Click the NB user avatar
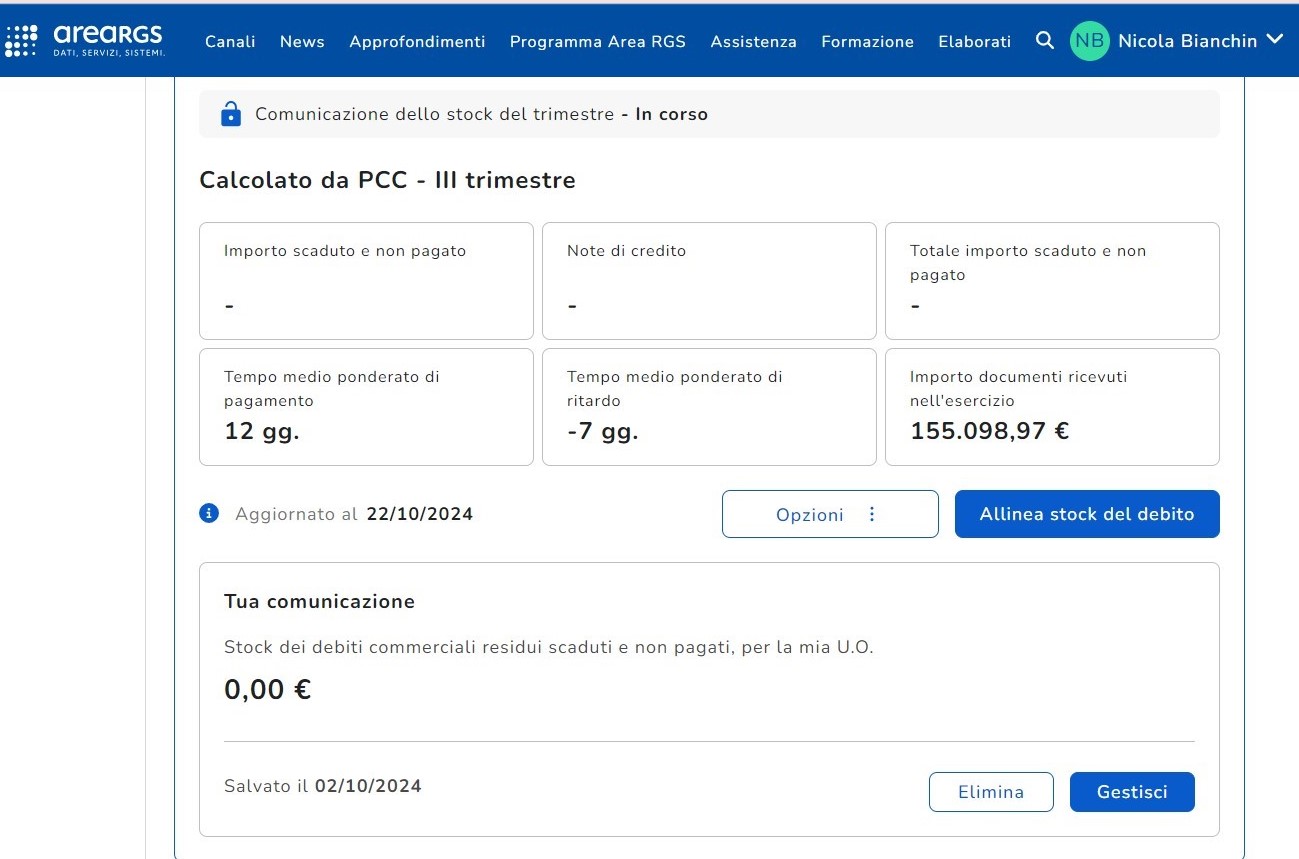The image size is (1299, 859). coord(1090,41)
